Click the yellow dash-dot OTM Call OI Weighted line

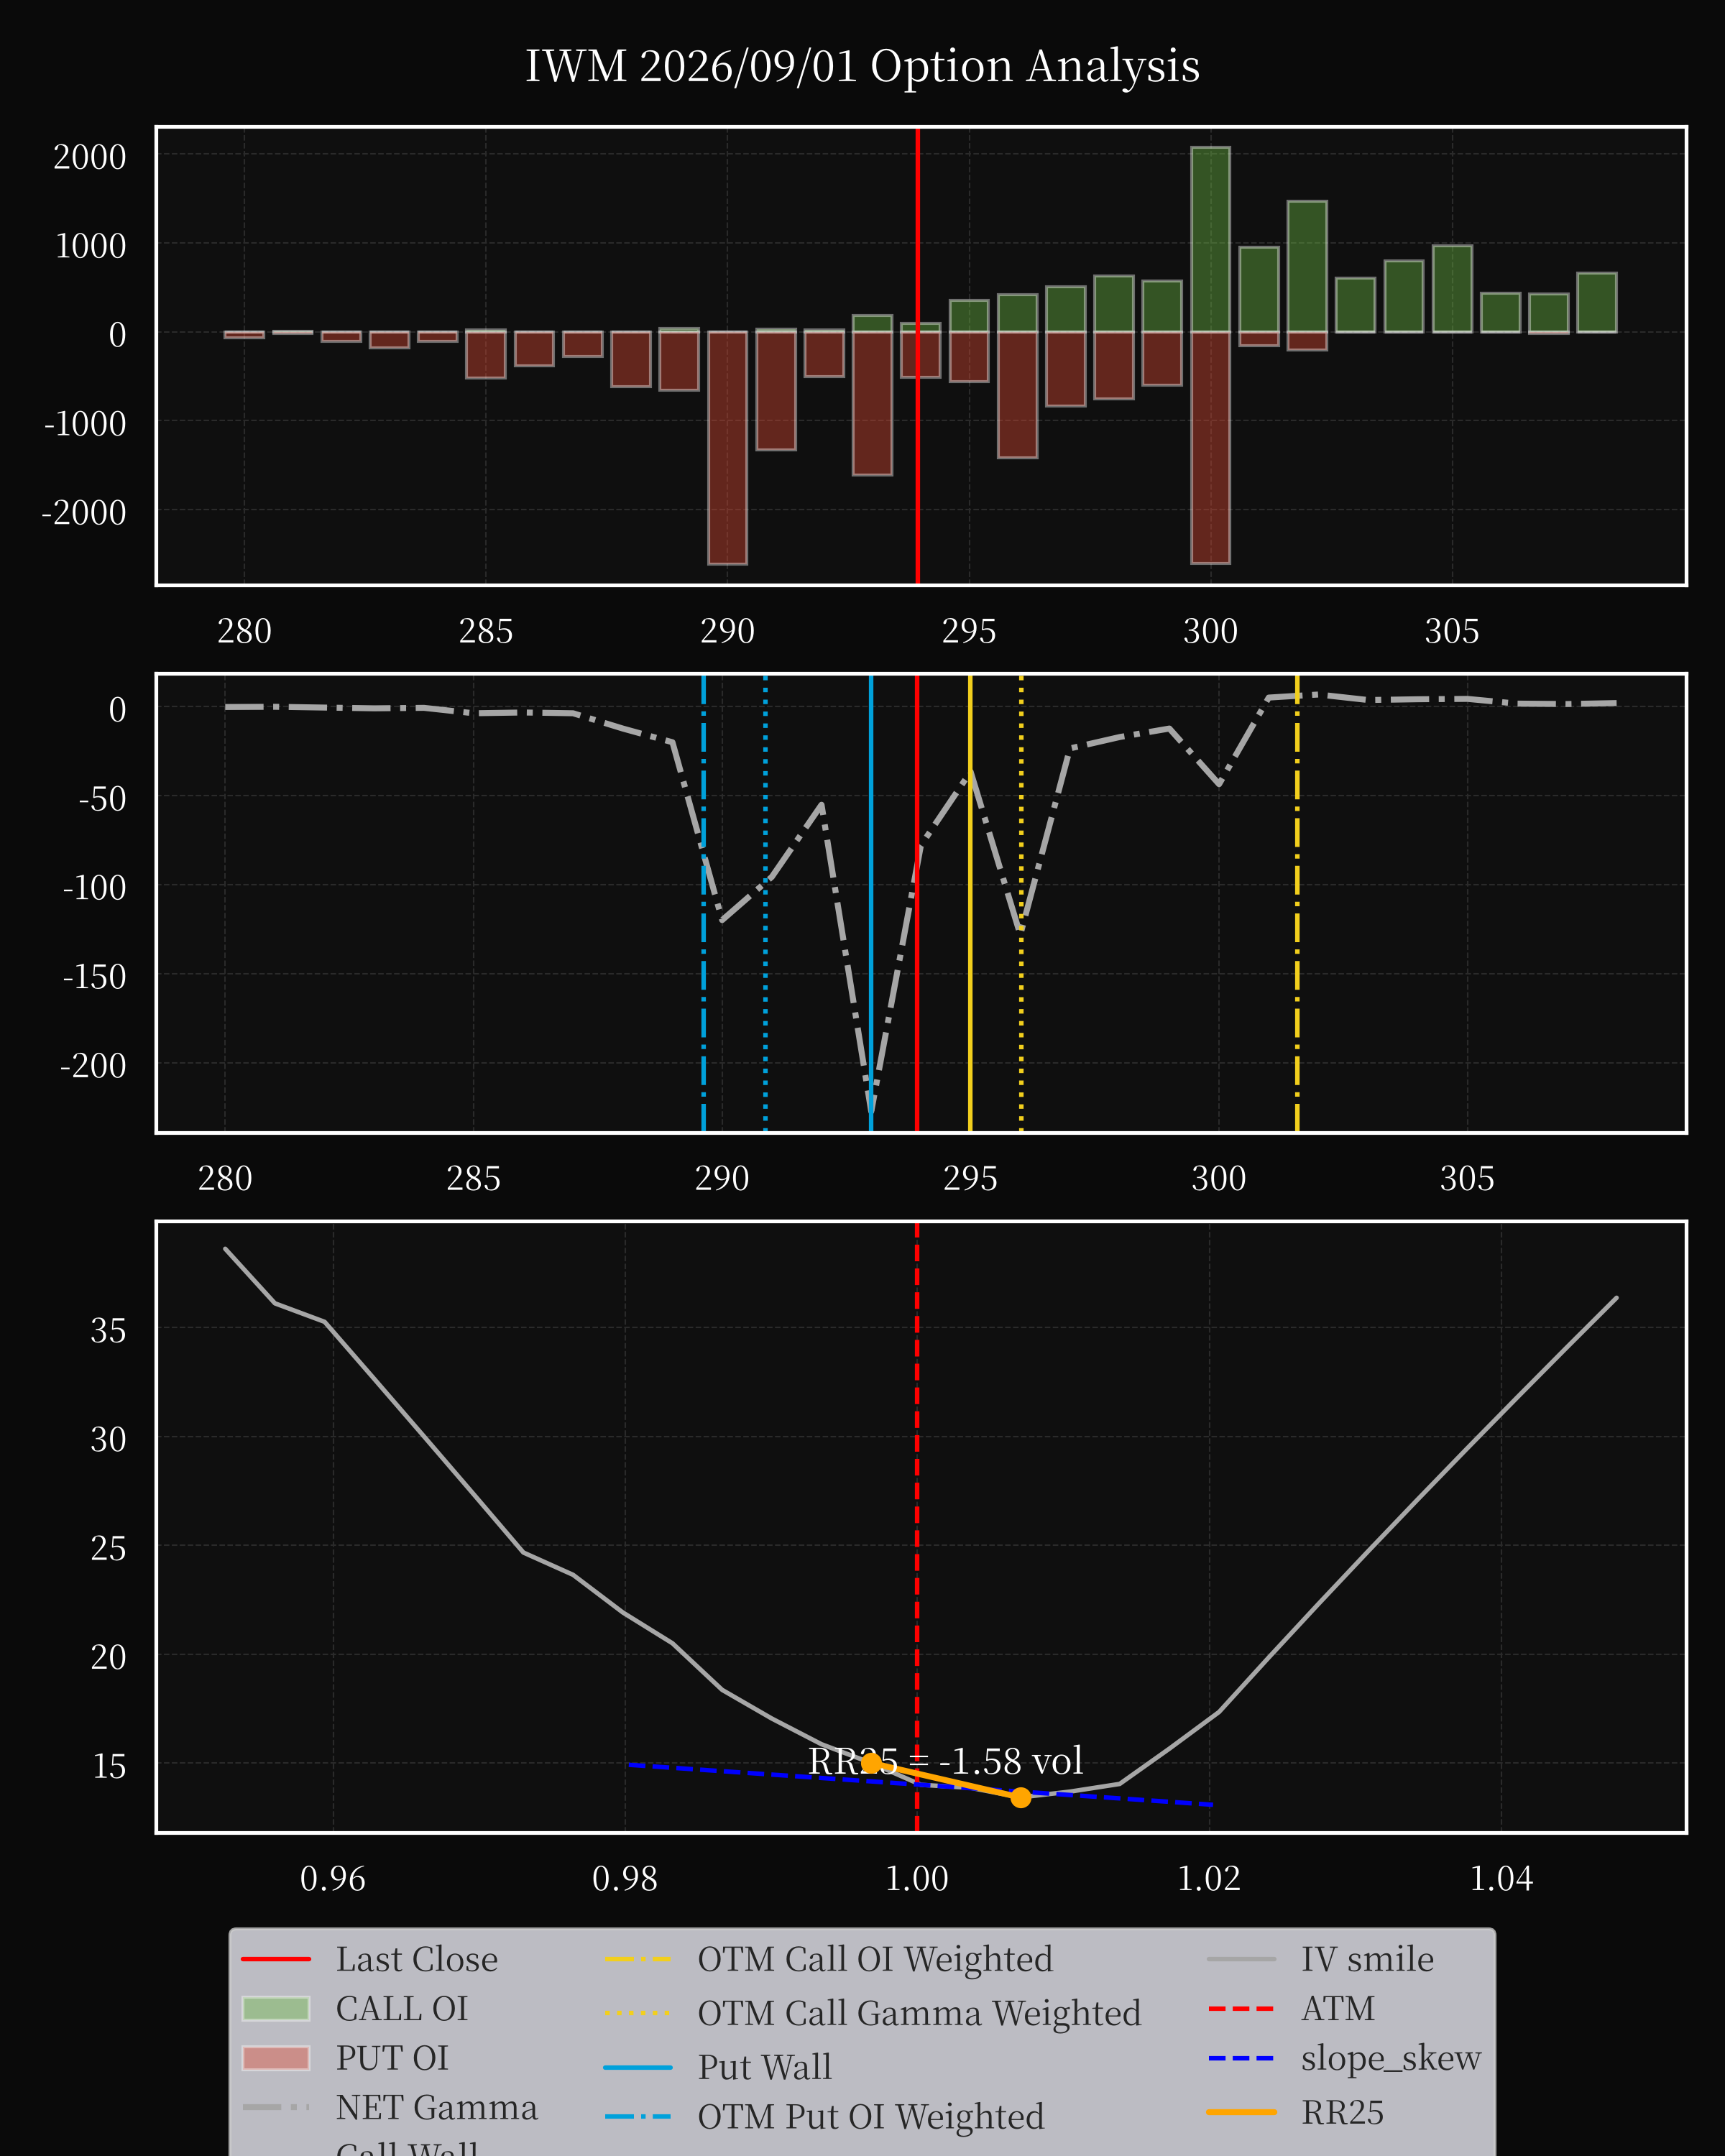click(1297, 903)
